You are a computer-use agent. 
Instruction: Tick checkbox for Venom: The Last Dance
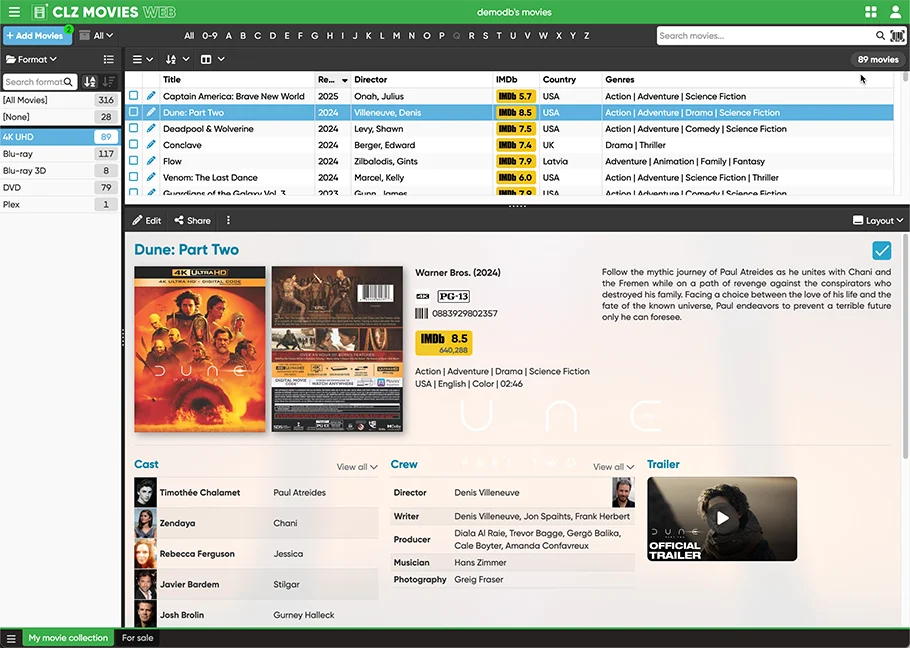(133, 176)
